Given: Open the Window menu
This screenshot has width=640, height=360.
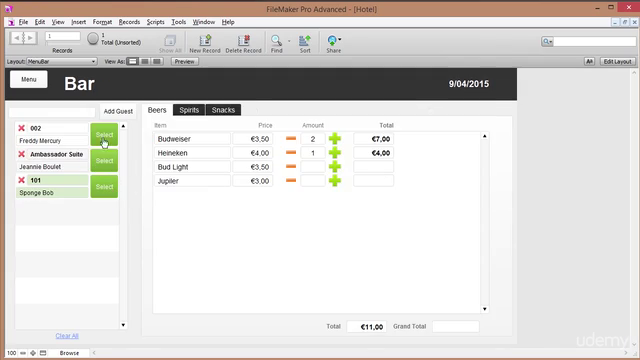Looking at the screenshot, I should coord(204,22).
